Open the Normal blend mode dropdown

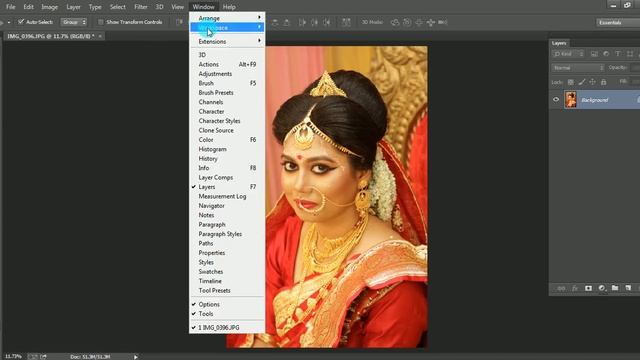click(578, 68)
